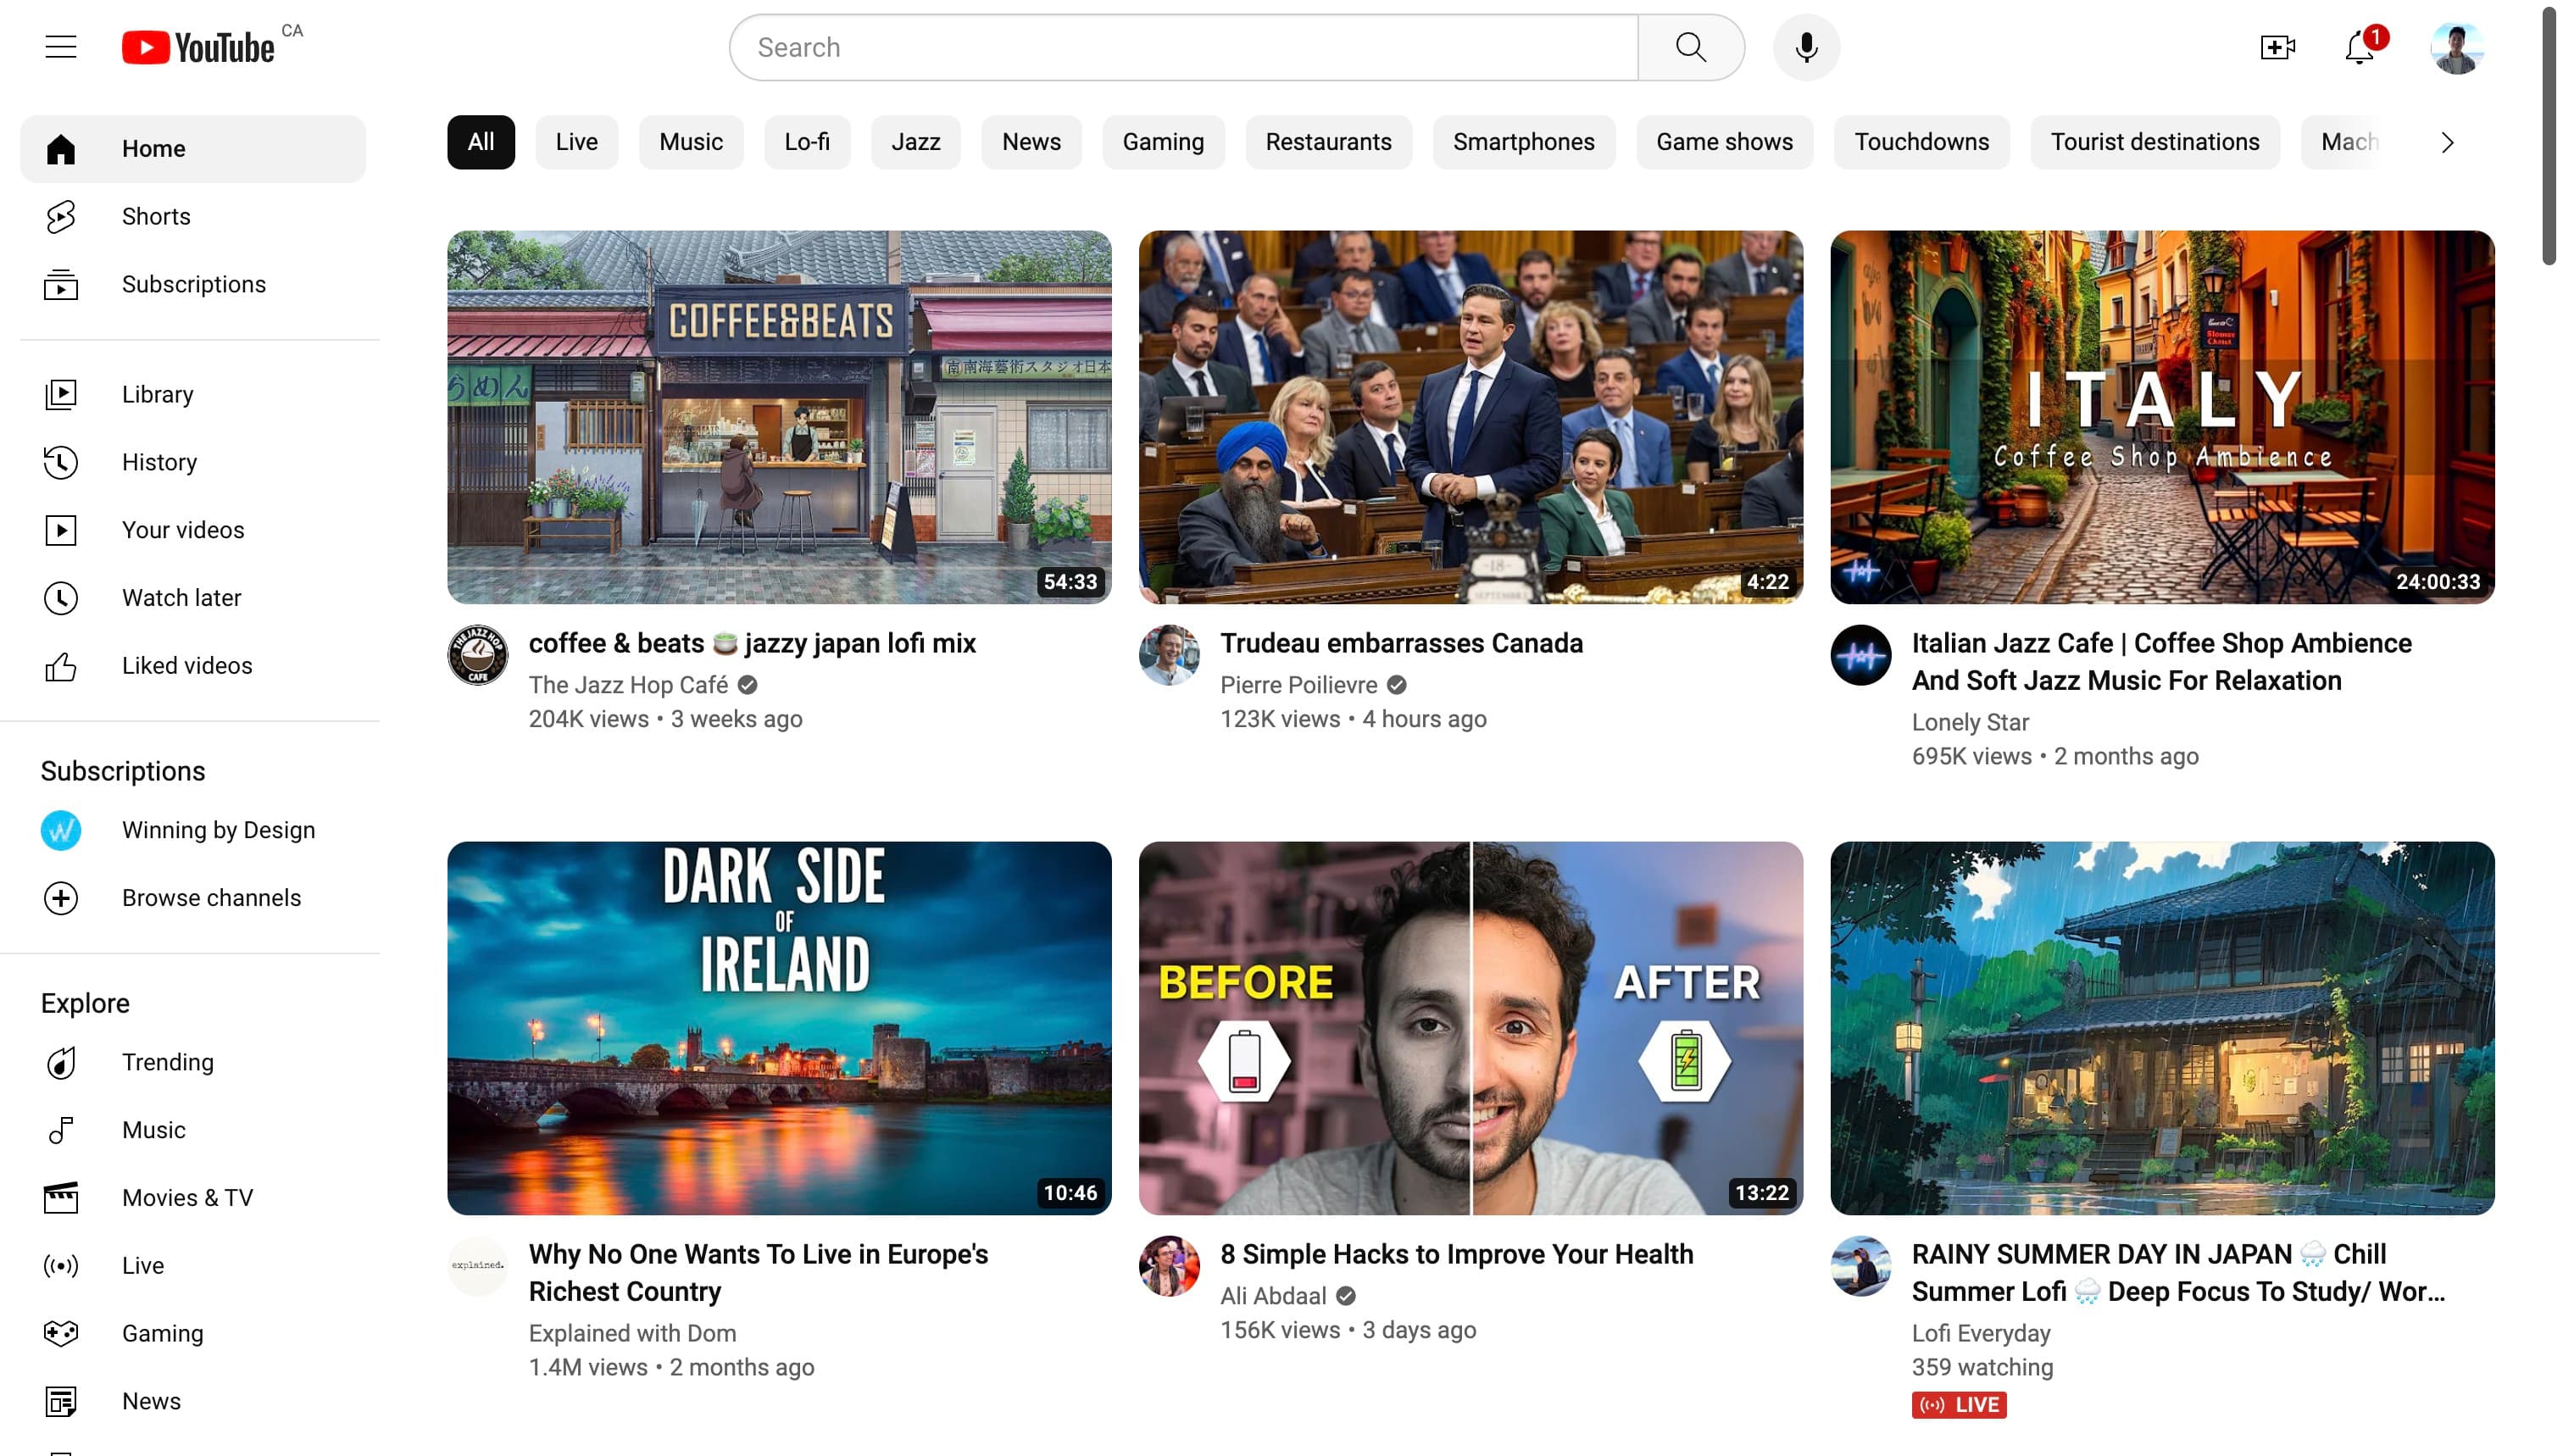Open Trudeau embarrasses Canada thumbnail
The height and width of the screenshot is (1456, 2563).
[1471, 417]
